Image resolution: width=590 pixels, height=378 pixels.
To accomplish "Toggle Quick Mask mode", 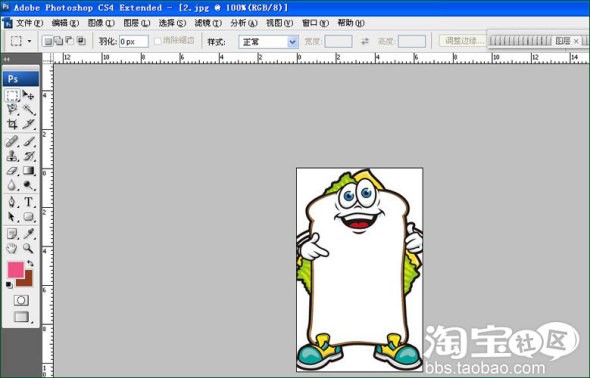I will click(21, 300).
